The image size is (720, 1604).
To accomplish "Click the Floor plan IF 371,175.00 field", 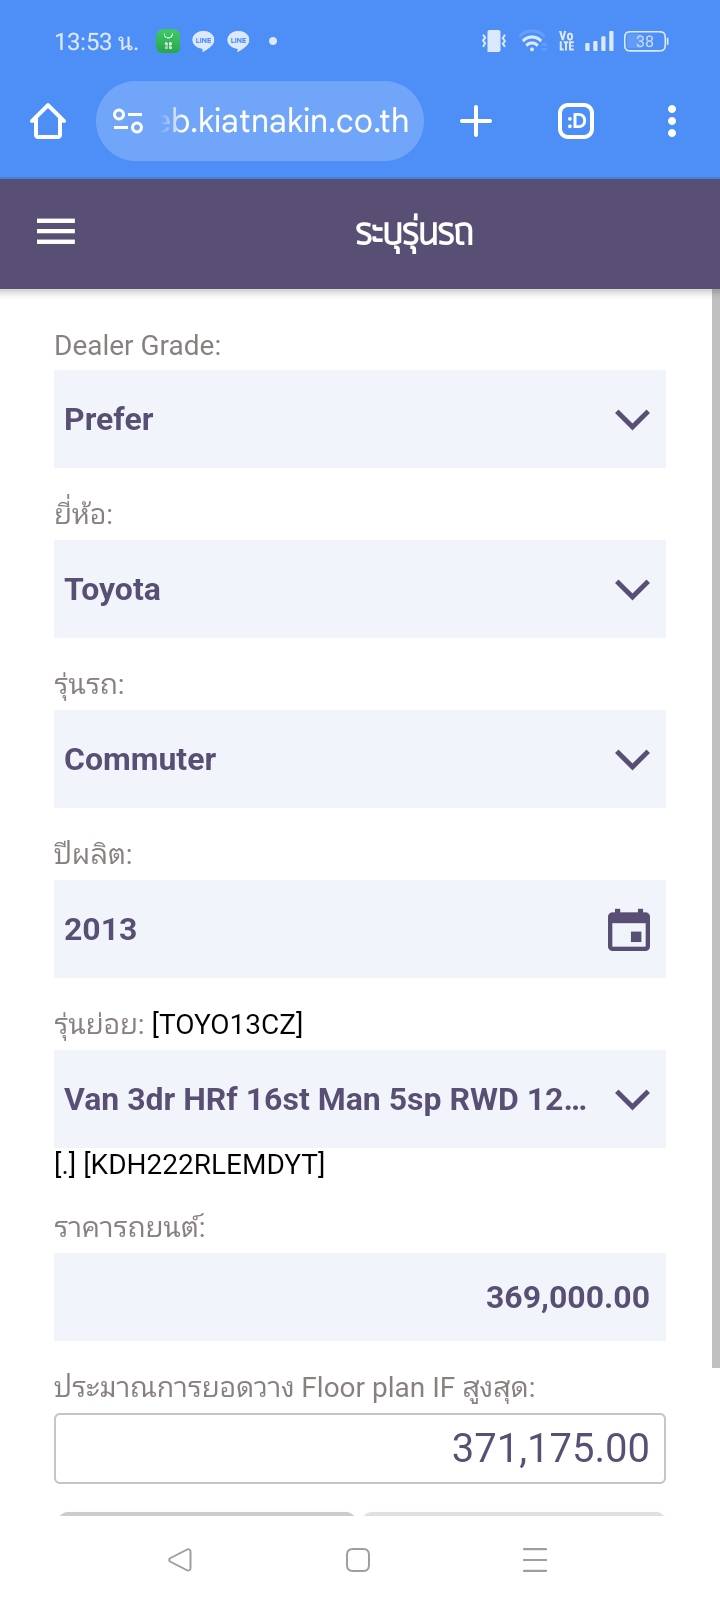I will (360, 1448).
